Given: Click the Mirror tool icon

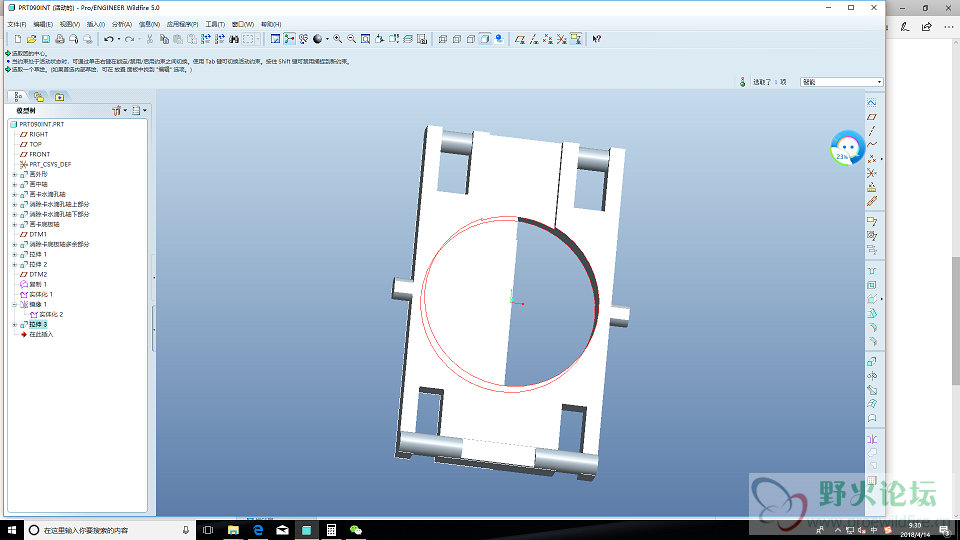Looking at the screenshot, I should (872, 439).
